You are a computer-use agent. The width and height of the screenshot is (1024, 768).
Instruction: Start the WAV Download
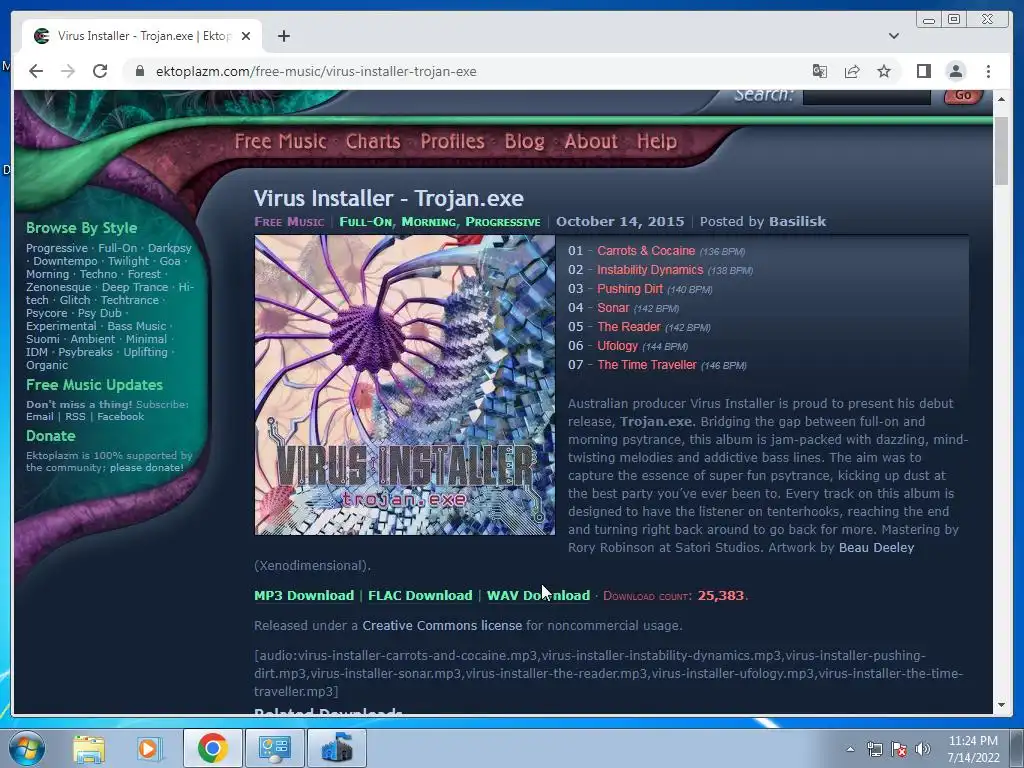point(538,596)
